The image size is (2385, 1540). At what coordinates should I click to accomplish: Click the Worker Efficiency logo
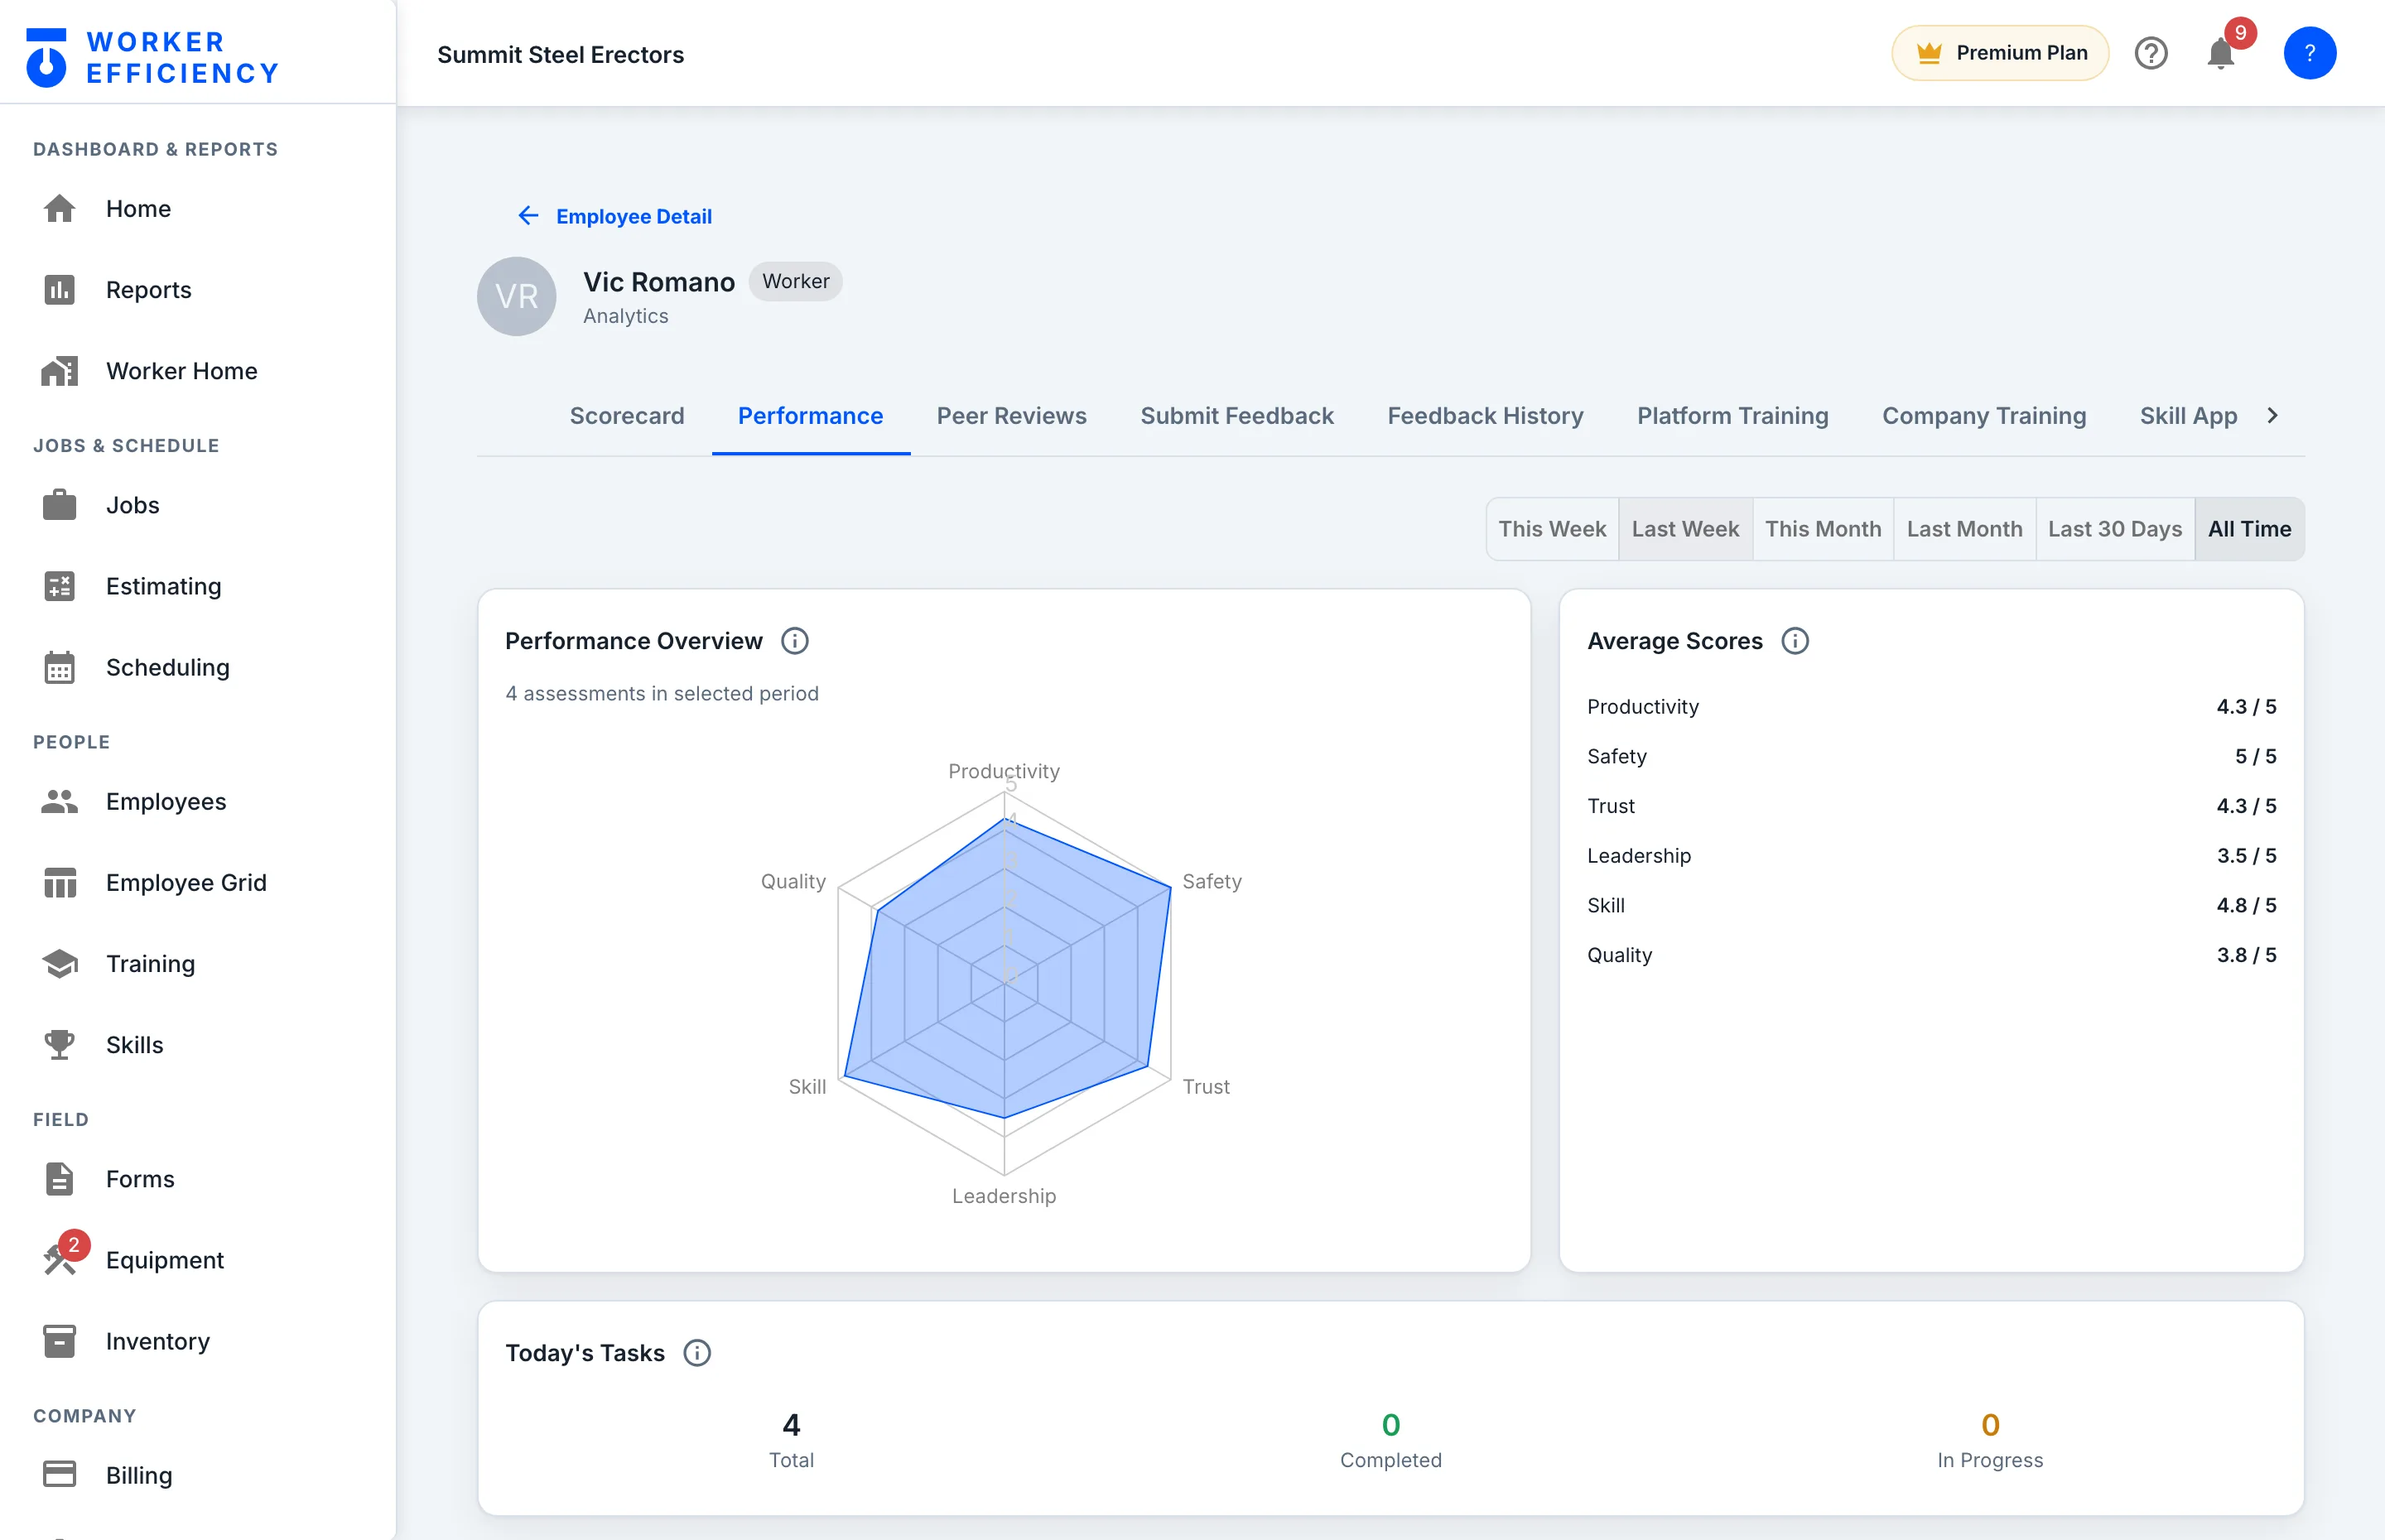[152, 57]
